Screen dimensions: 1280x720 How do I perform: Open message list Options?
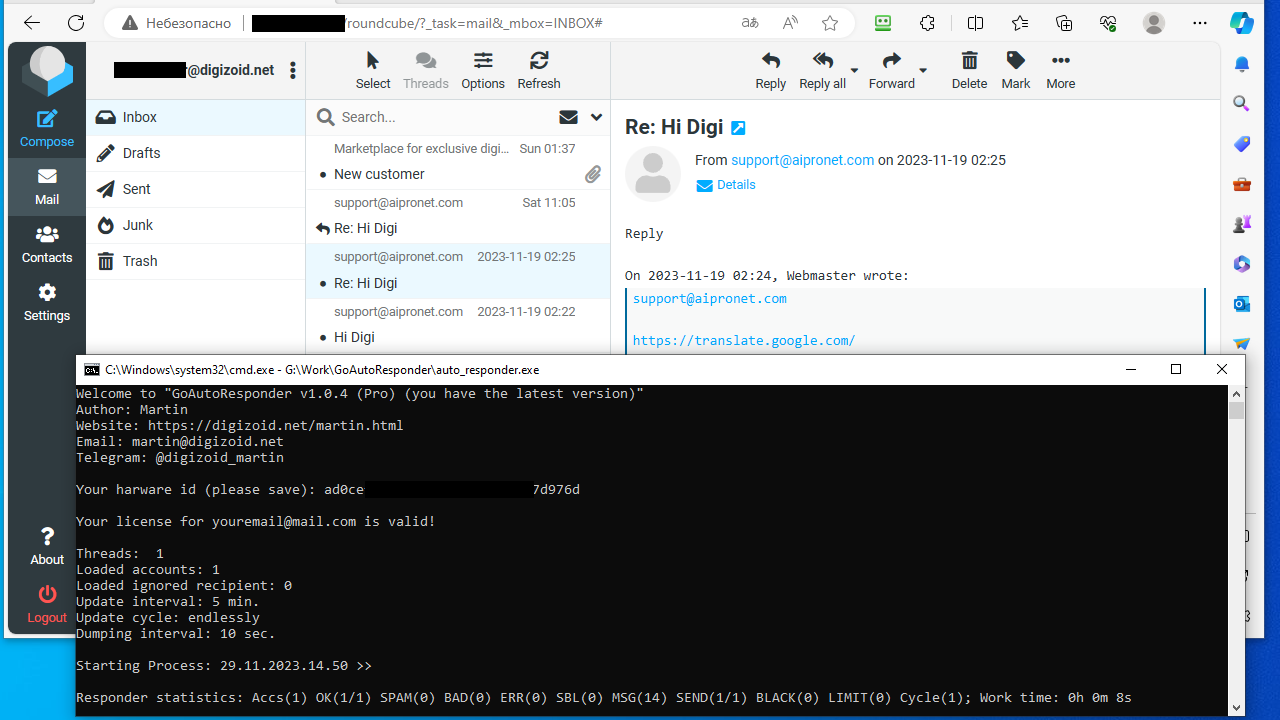pyautogui.click(x=482, y=70)
